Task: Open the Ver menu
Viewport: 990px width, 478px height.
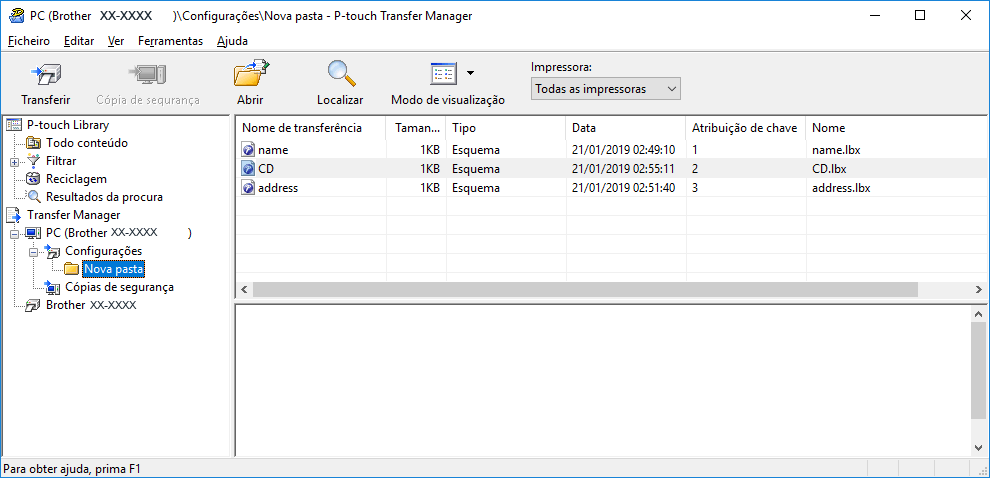Action: 116,41
